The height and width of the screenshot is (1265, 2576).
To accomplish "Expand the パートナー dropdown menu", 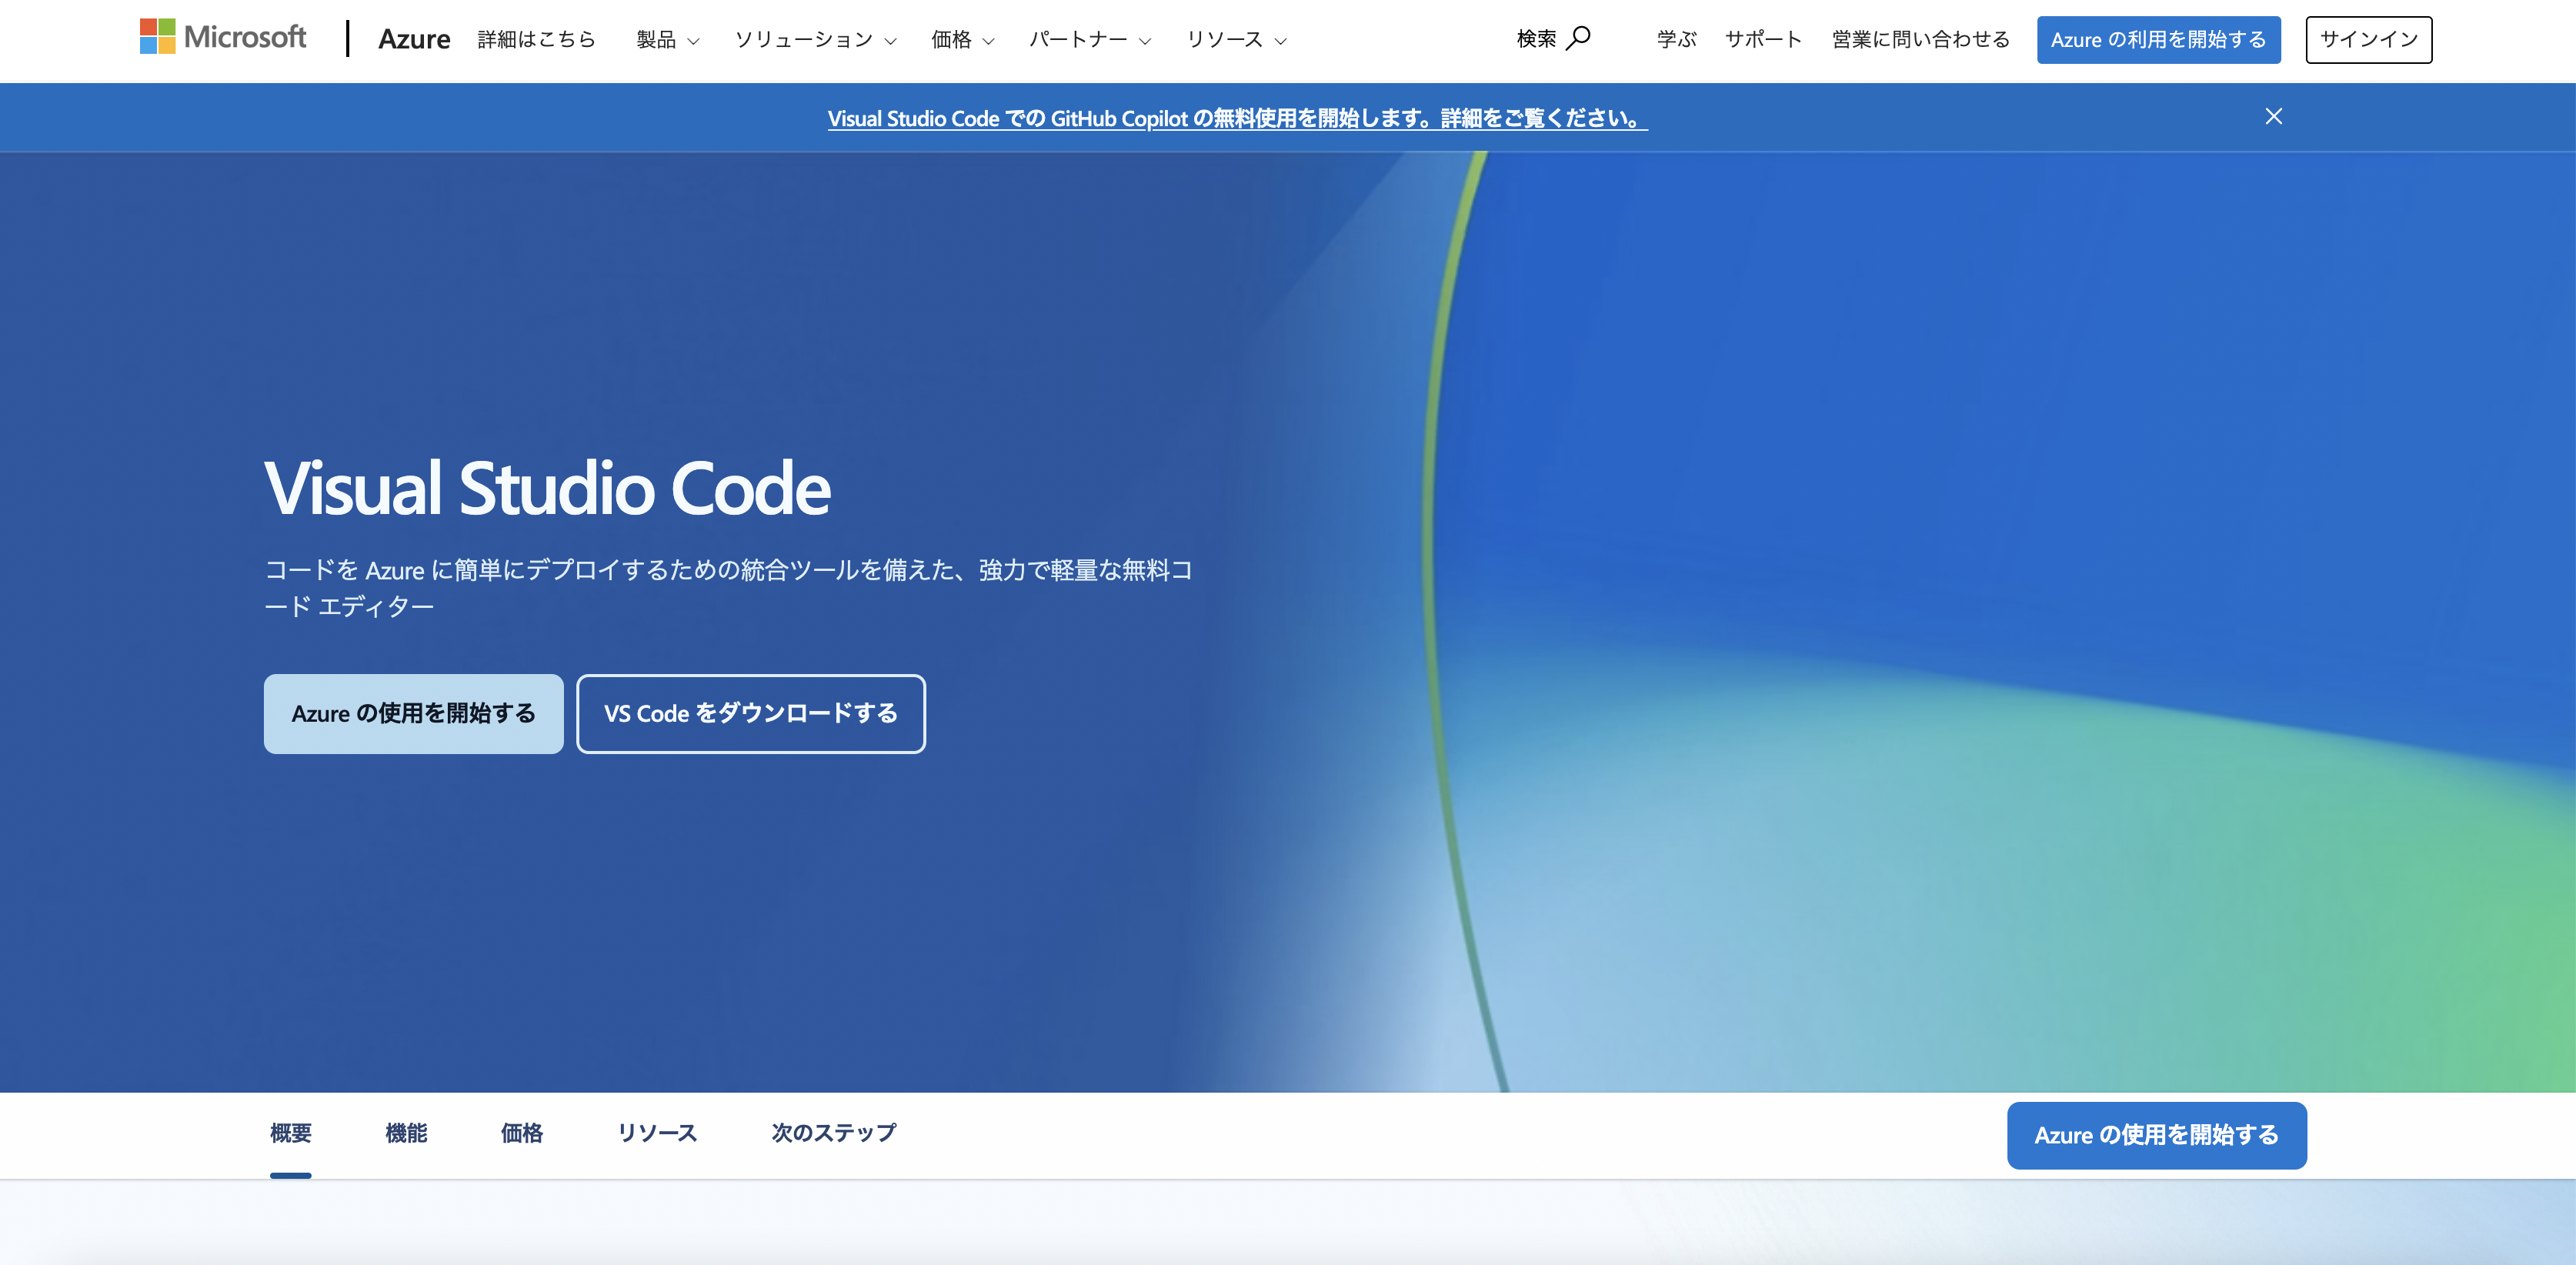I will [x=1090, y=40].
